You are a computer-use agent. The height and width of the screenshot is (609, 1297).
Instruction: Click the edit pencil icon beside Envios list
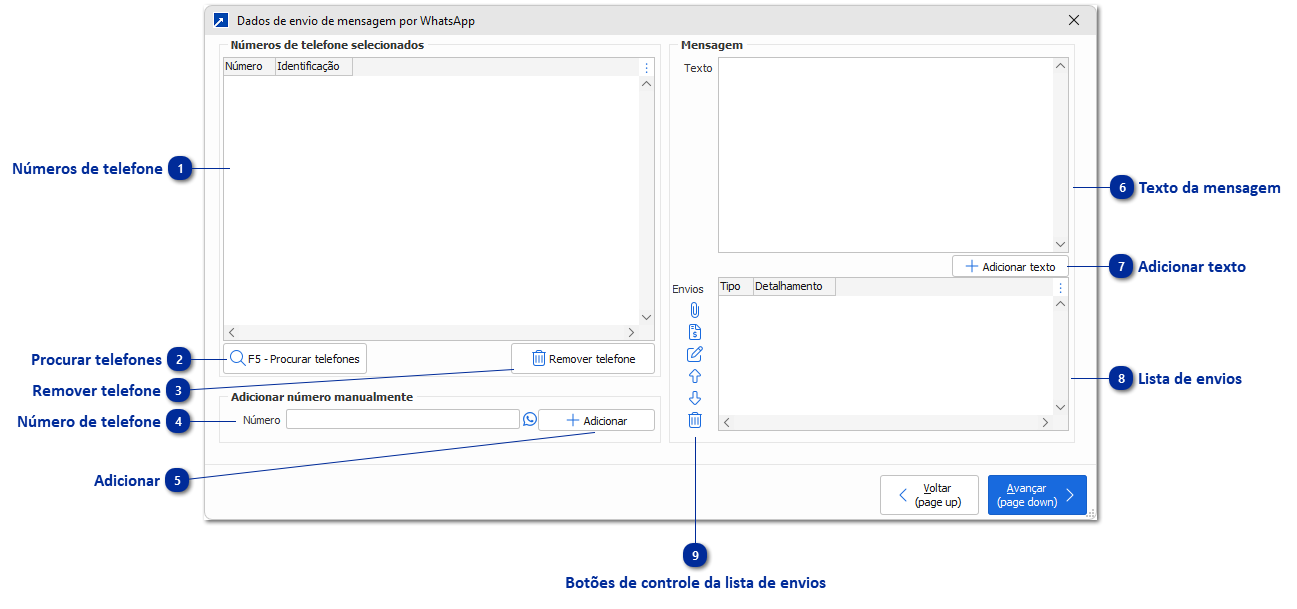pyautogui.click(x=695, y=354)
